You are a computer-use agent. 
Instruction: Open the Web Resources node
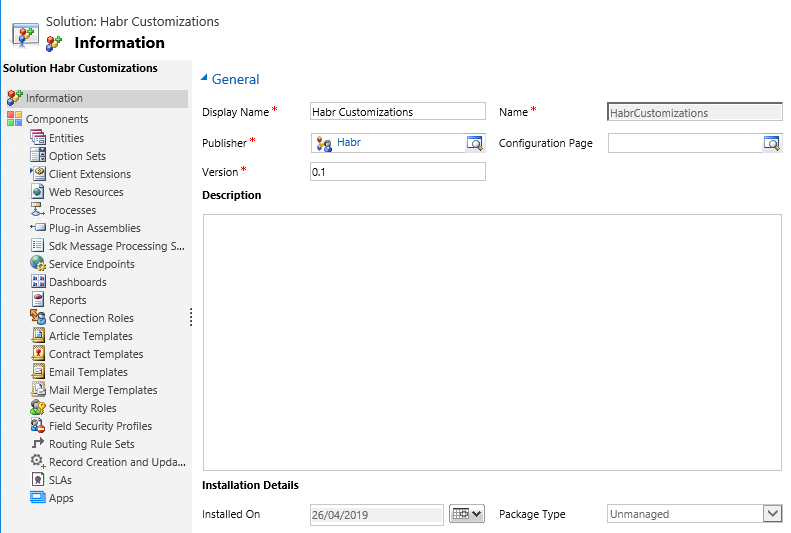click(x=86, y=192)
